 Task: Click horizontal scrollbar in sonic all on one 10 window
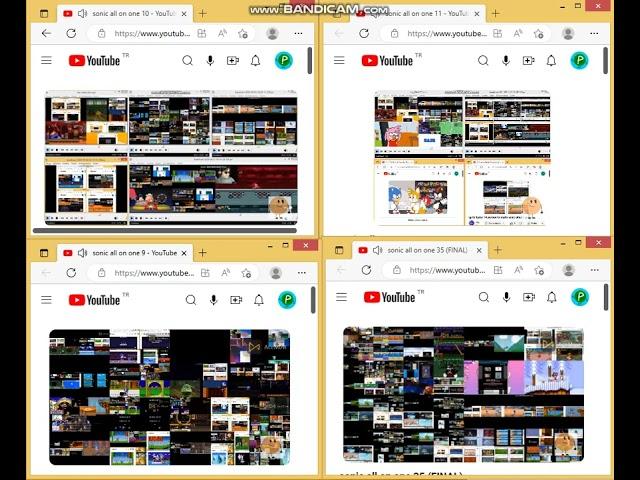[x=164, y=231]
